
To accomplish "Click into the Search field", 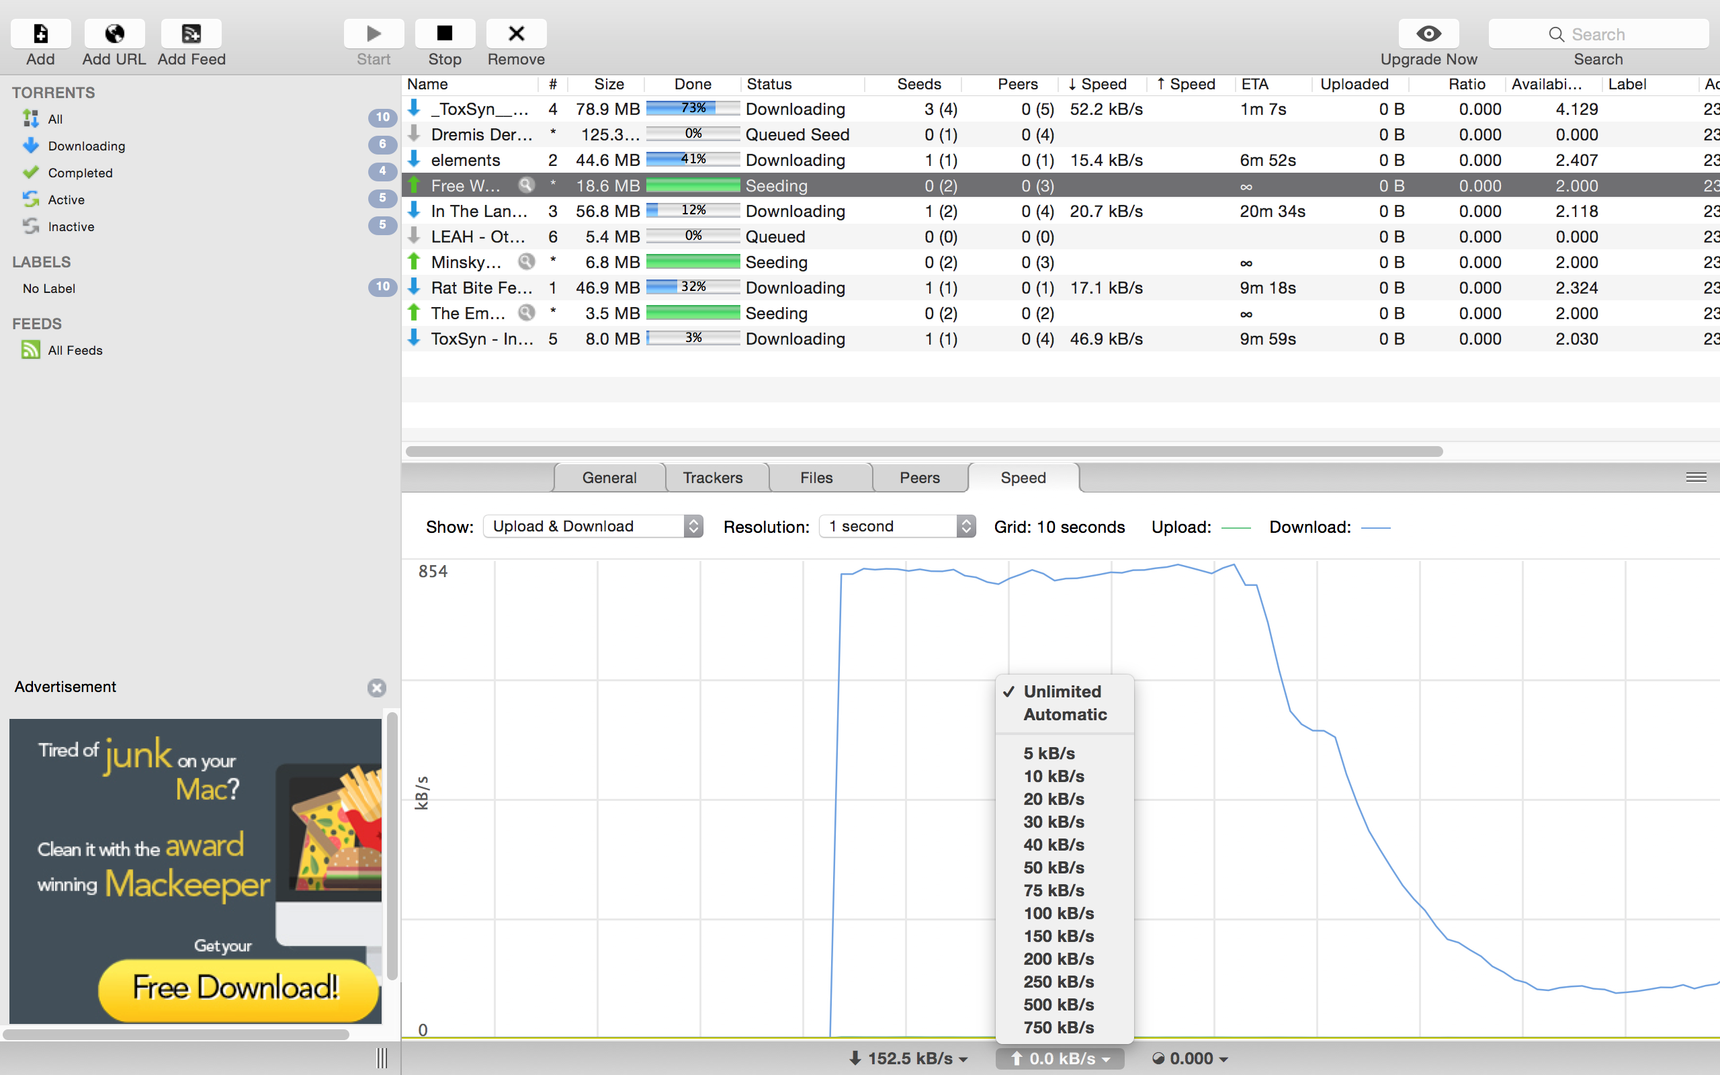I will point(1598,34).
